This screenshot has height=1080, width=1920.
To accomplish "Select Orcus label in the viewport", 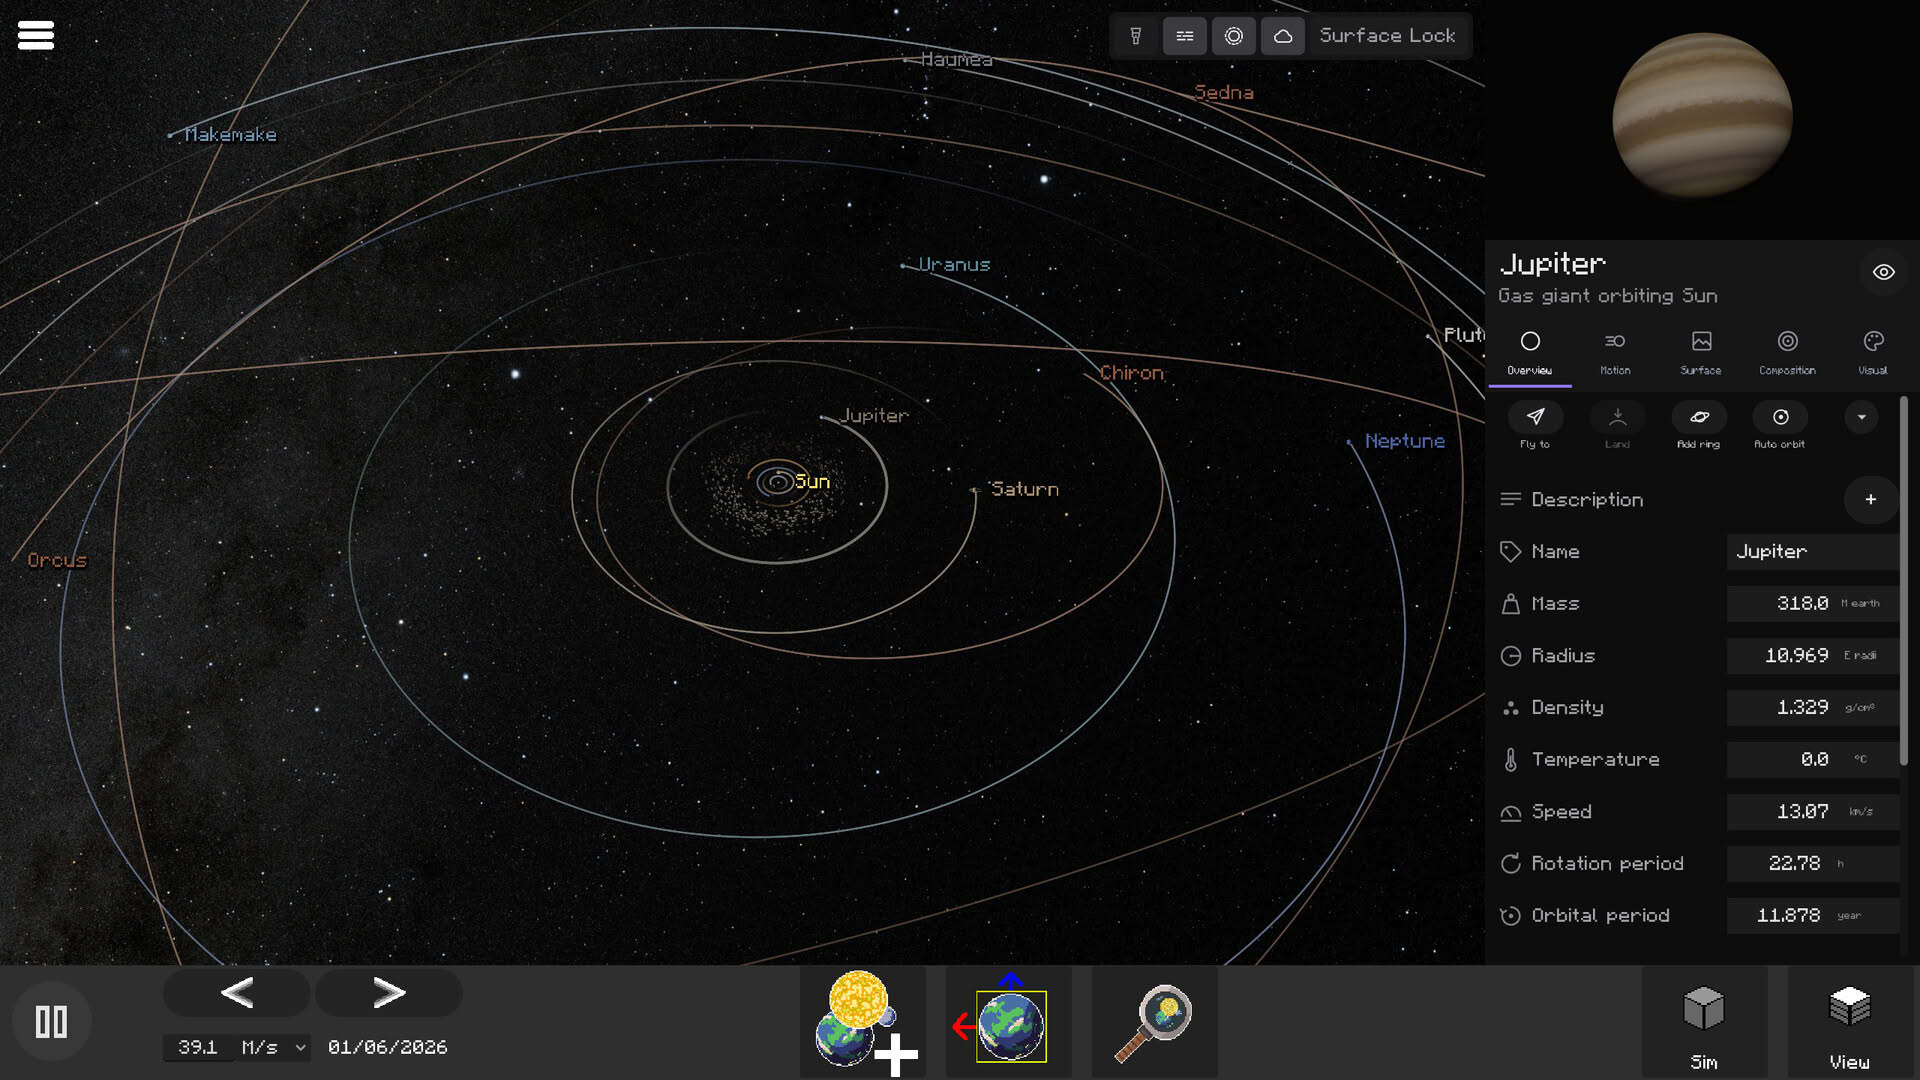I will coord(57,561).
